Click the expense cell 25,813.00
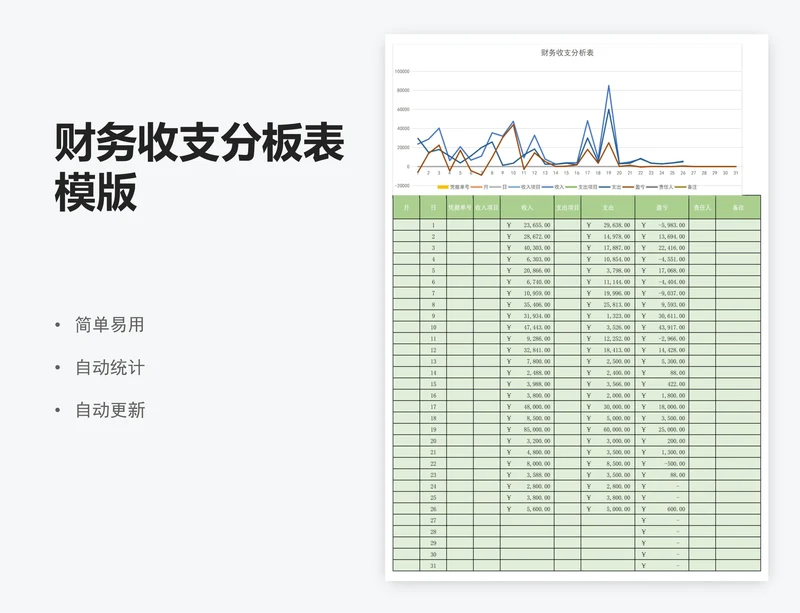The image size is (800, 613). tap(608, 305)
